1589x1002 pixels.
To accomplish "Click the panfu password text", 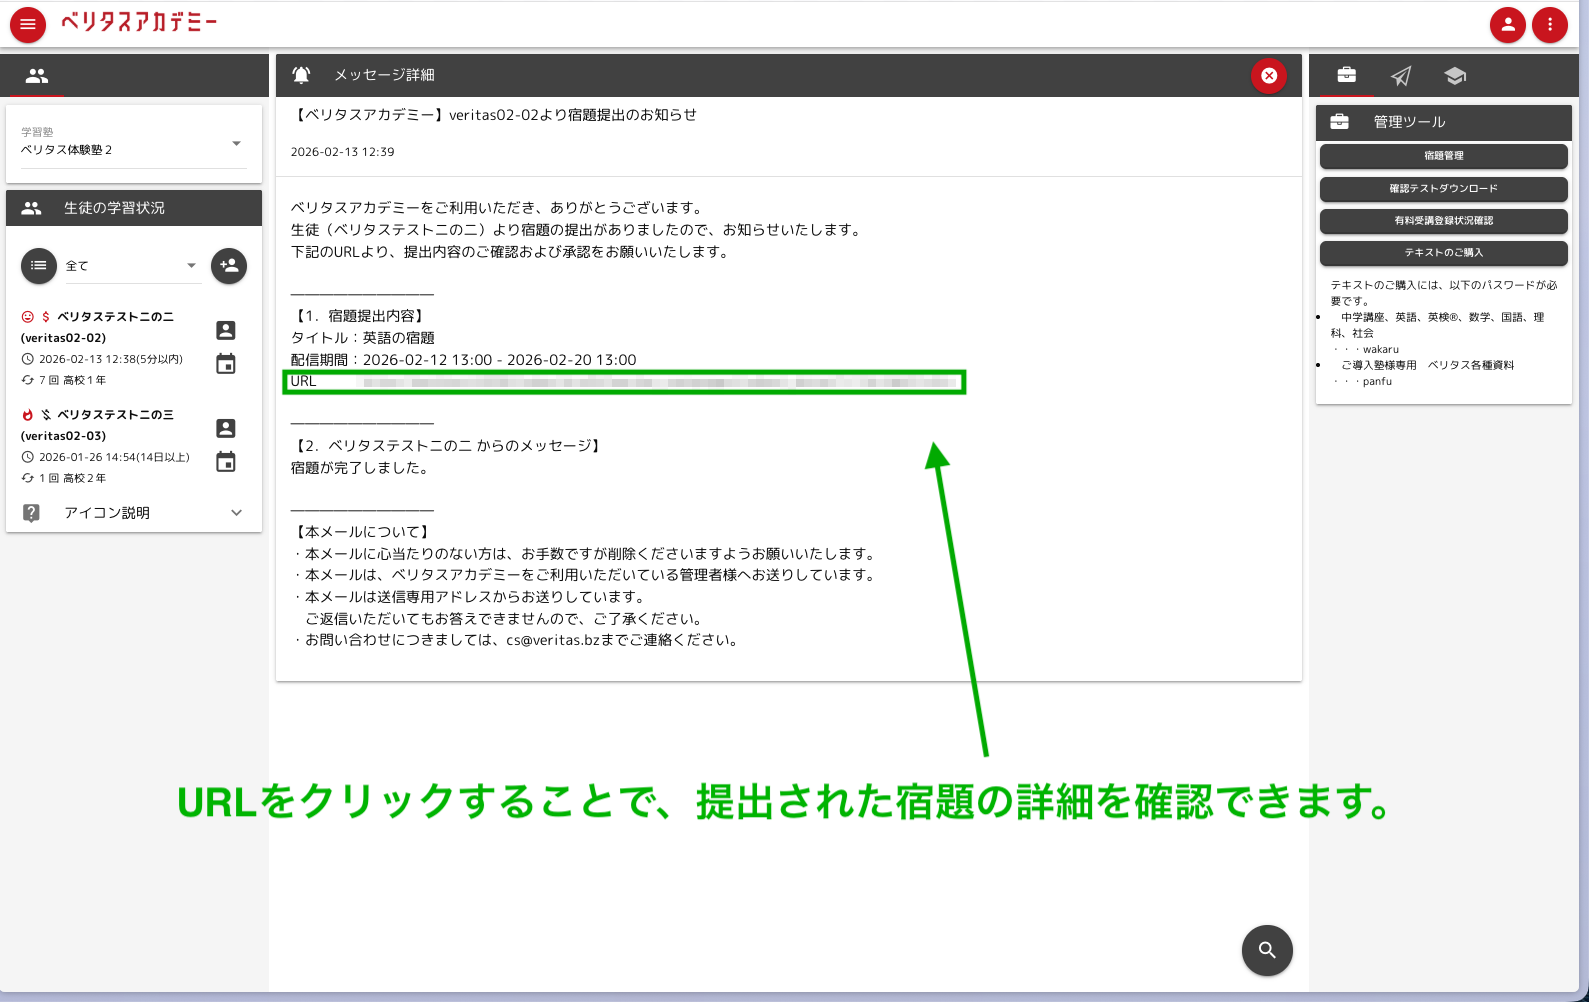I will (x=1377, y=381).
